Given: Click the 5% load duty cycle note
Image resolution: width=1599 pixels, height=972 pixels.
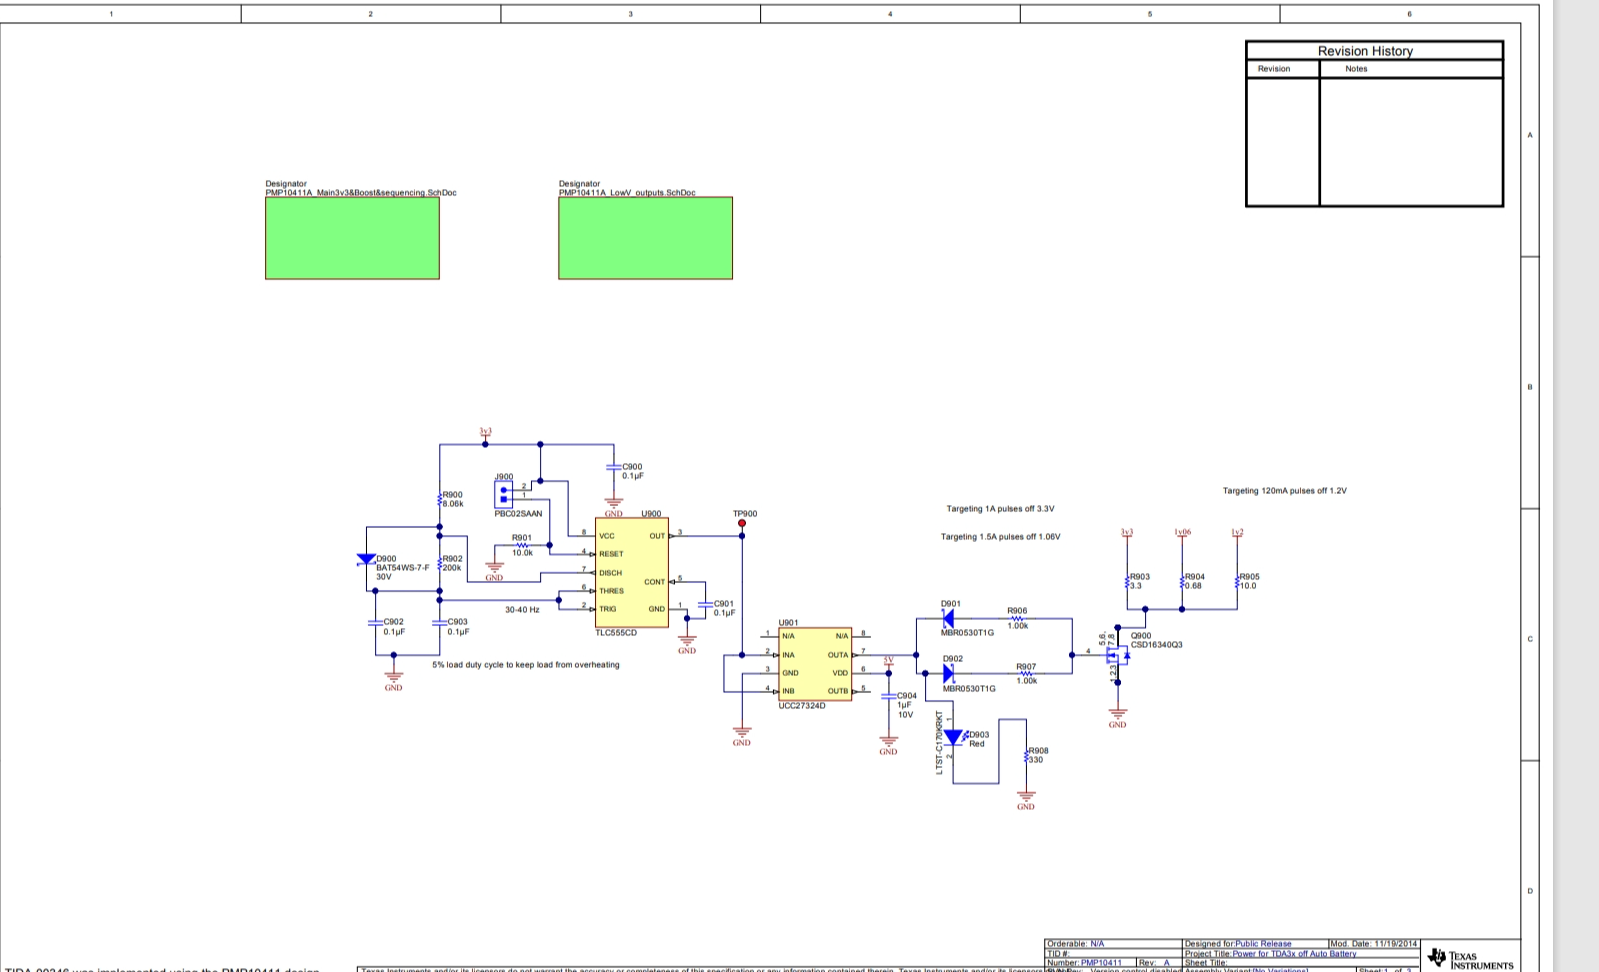Looking at the screenshot, I should pos(526,665).
